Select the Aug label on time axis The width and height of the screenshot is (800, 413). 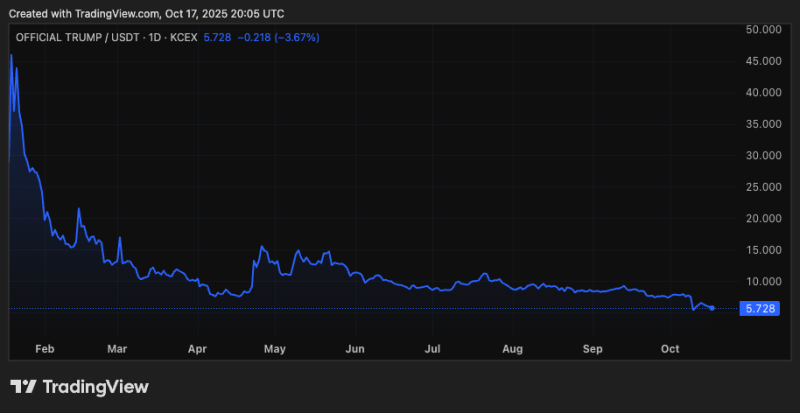pyautogui.click(x=512, y=349)
